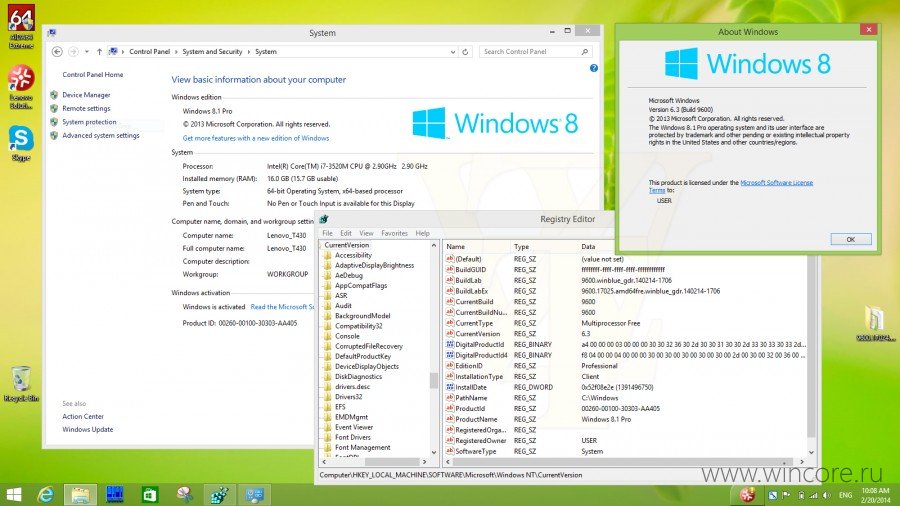This screenshot has height=506, width=900.
Task: Click the values pane horizontal scrollbar
Action: [623, 462]
